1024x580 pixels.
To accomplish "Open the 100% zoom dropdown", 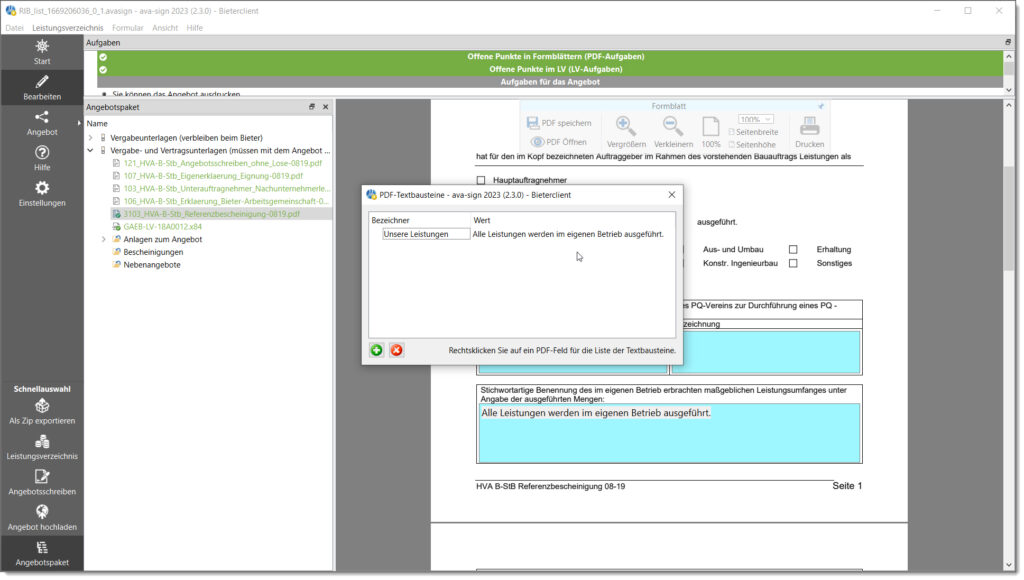I will point(755,119).
